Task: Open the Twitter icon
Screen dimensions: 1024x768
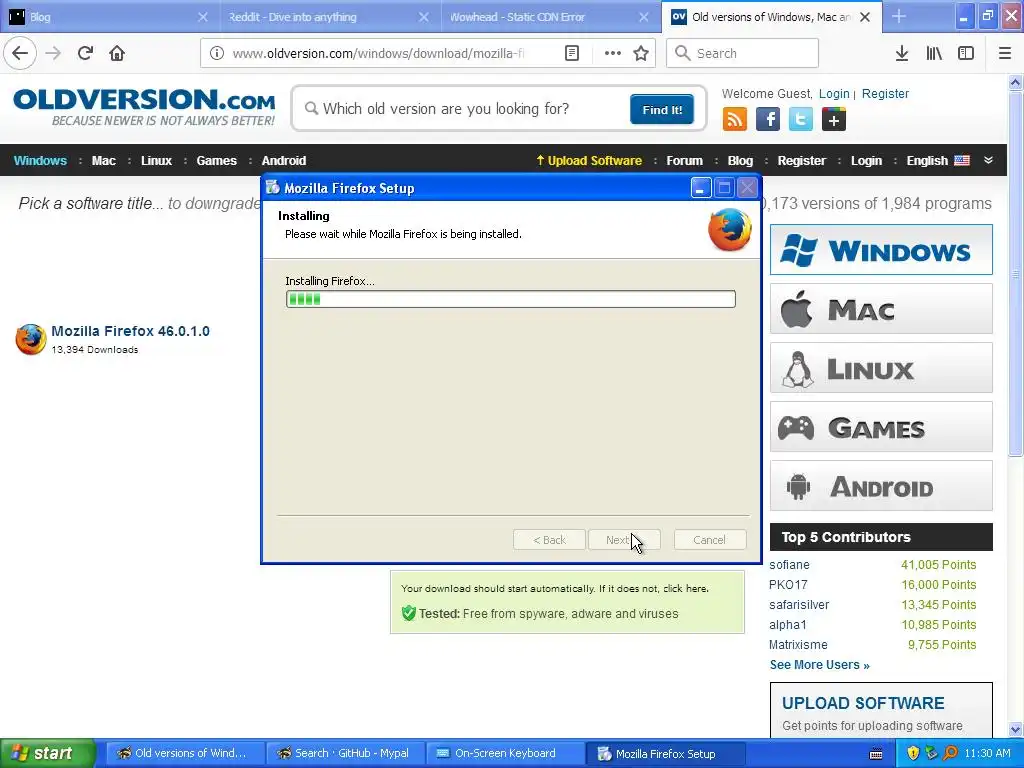Action: (801, 120)
